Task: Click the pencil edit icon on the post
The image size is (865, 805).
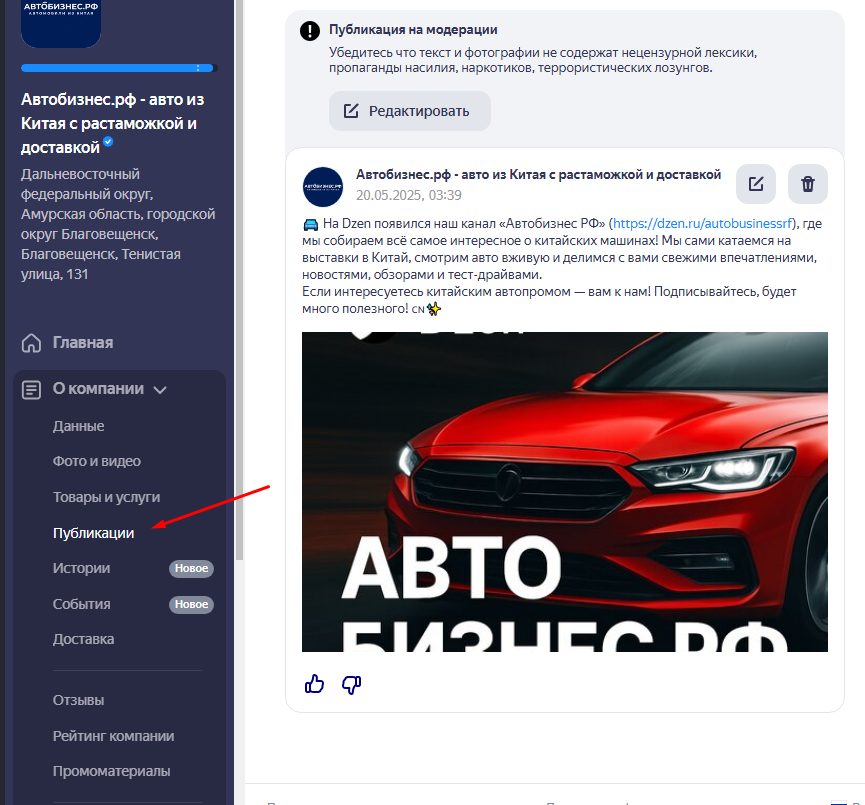Action: click(756, 184)
